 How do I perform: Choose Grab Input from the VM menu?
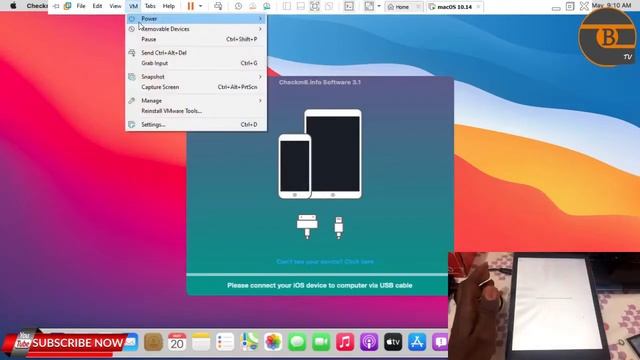click(196, 63)
